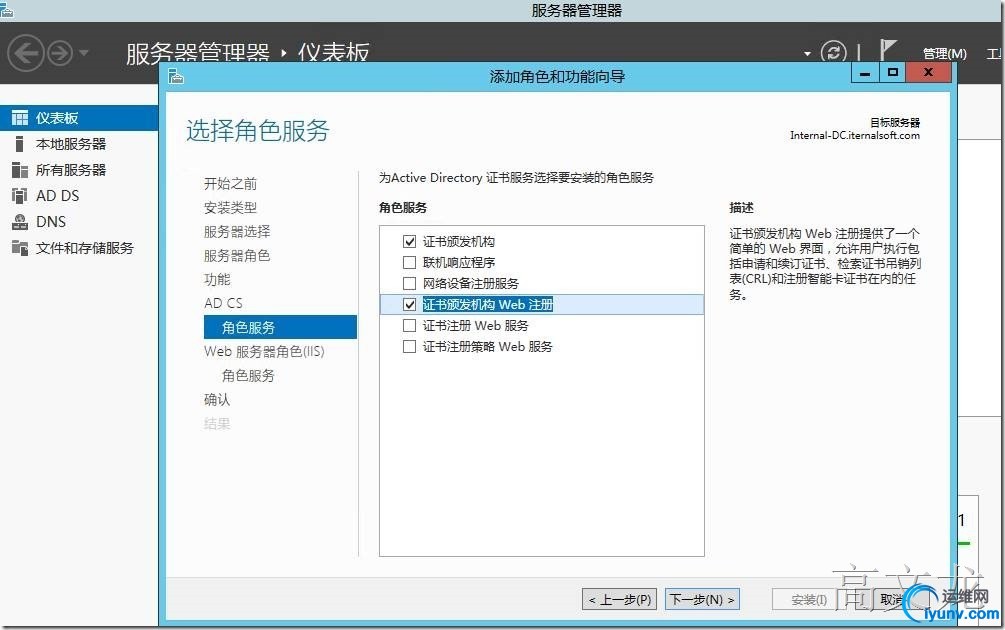Go to the 服务器角色 wizard step
The height and width of the screenshot is (630, 1005).
click(237, 256)
